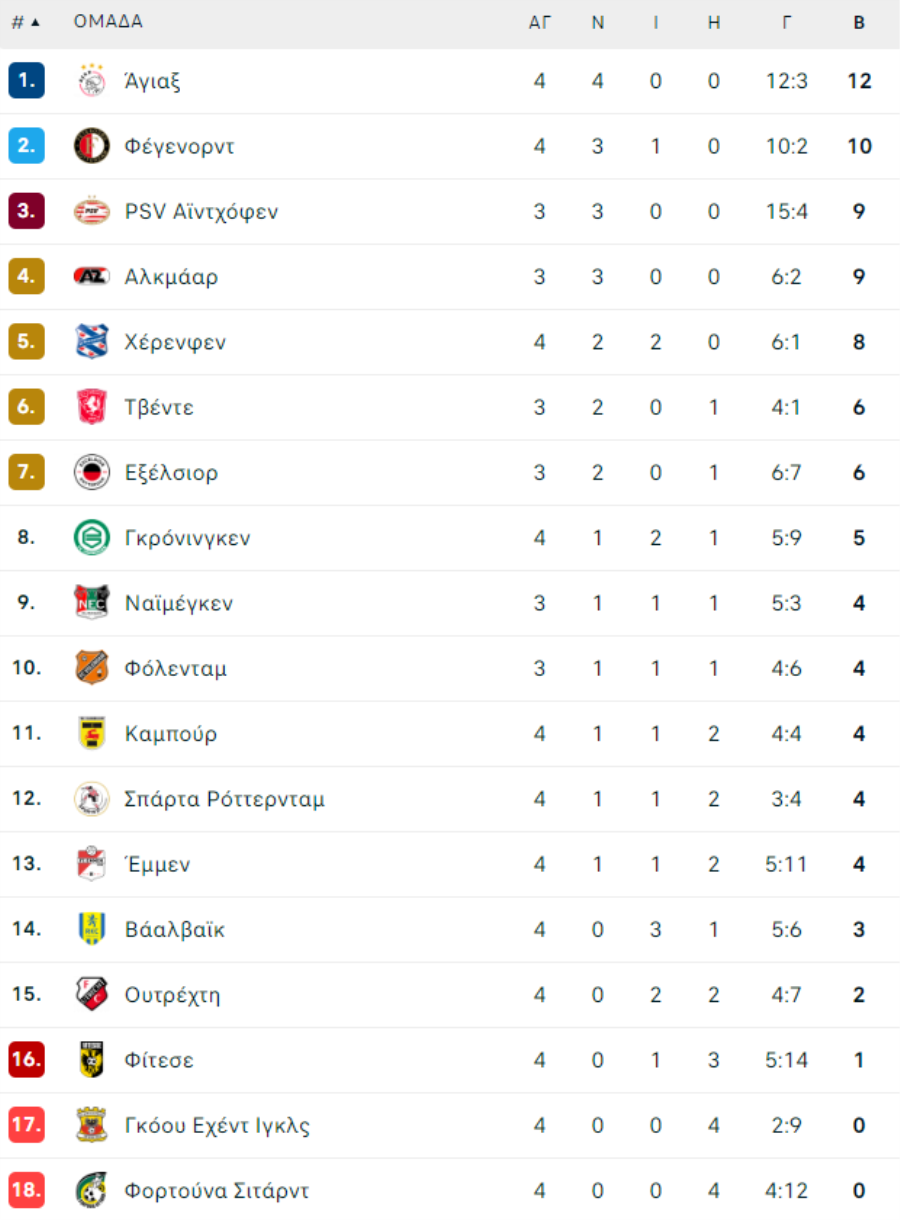Click the Φίτεσε yellow-black crest
The height and width of the screenshot is (1220, 900).
click(92, 1060)
